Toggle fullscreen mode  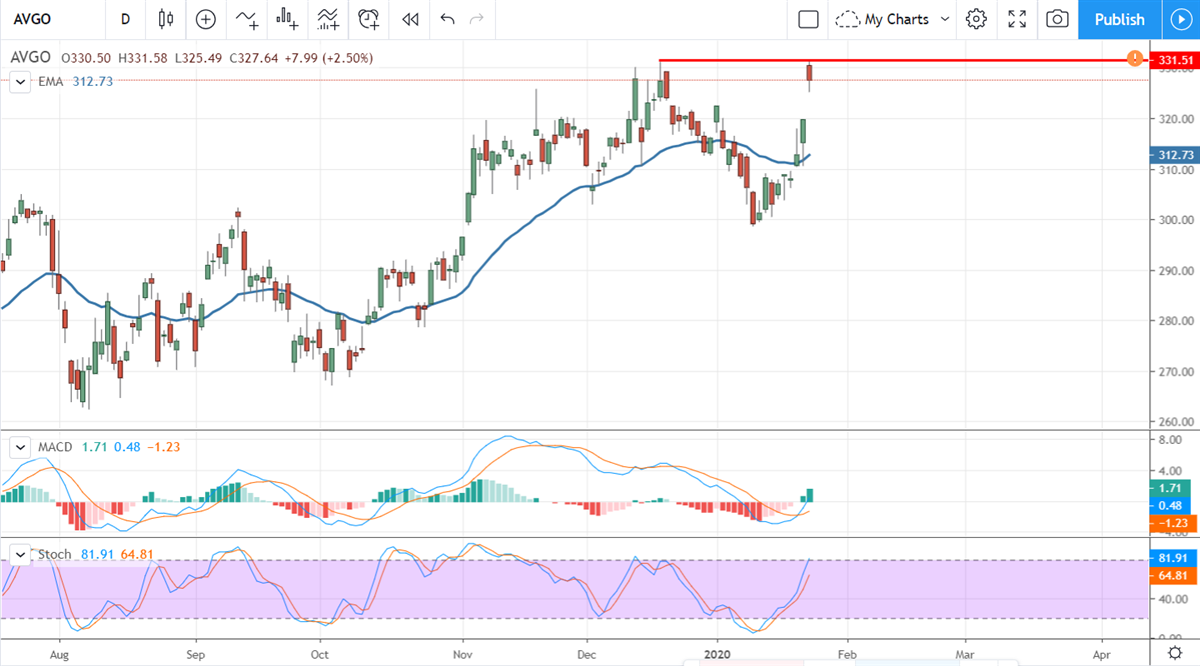[x=1017, y=19]
